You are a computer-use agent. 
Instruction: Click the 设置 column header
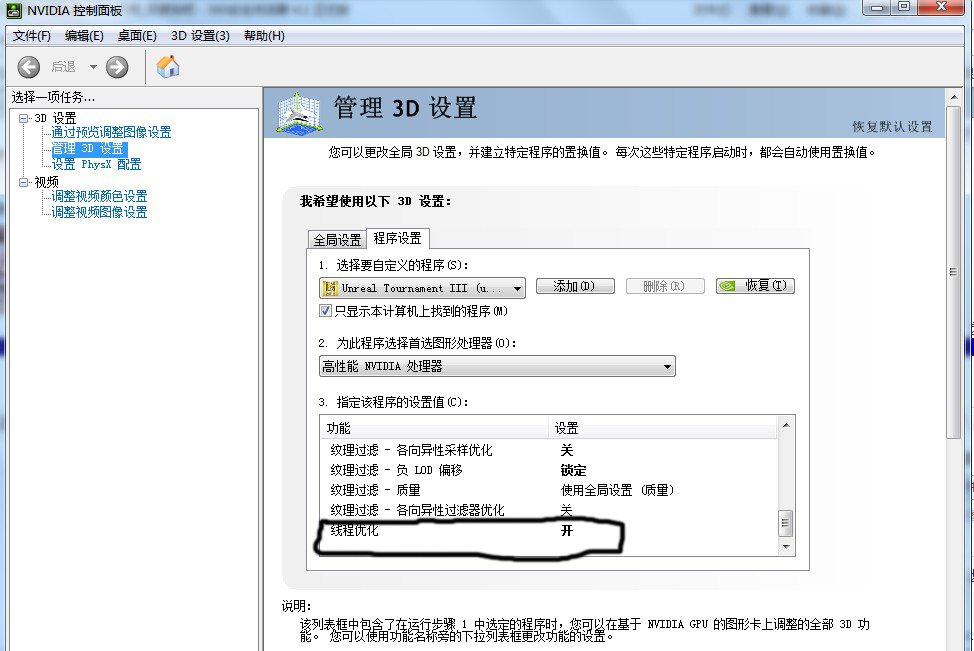[663, 428]
